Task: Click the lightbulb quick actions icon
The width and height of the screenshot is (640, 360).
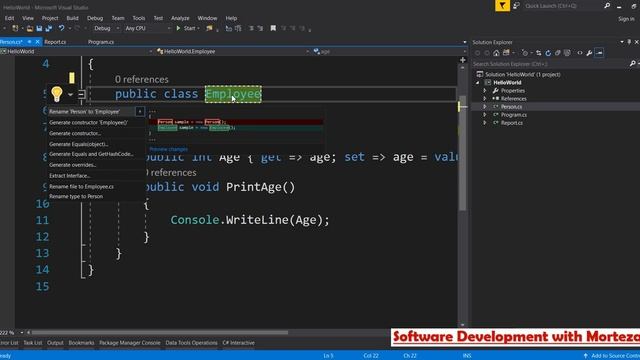Action: pos(57,94)
